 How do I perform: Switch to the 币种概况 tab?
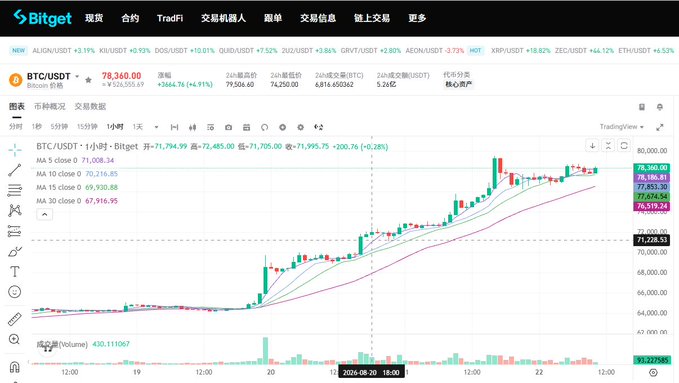[50, 107]
